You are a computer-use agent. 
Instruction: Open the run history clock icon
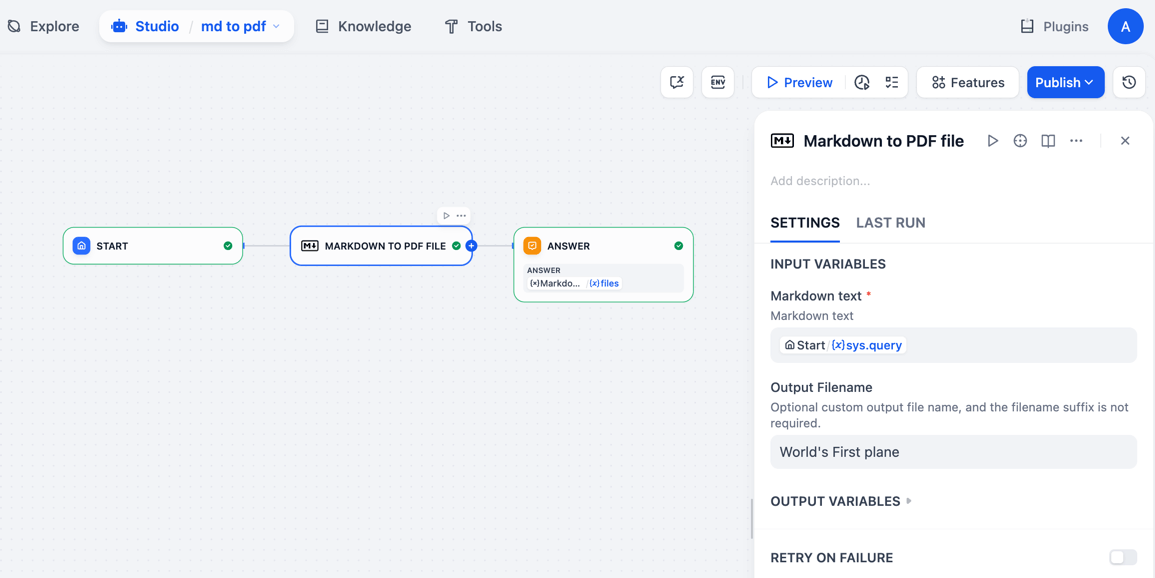pyautogui.click(x=862, y=82)
